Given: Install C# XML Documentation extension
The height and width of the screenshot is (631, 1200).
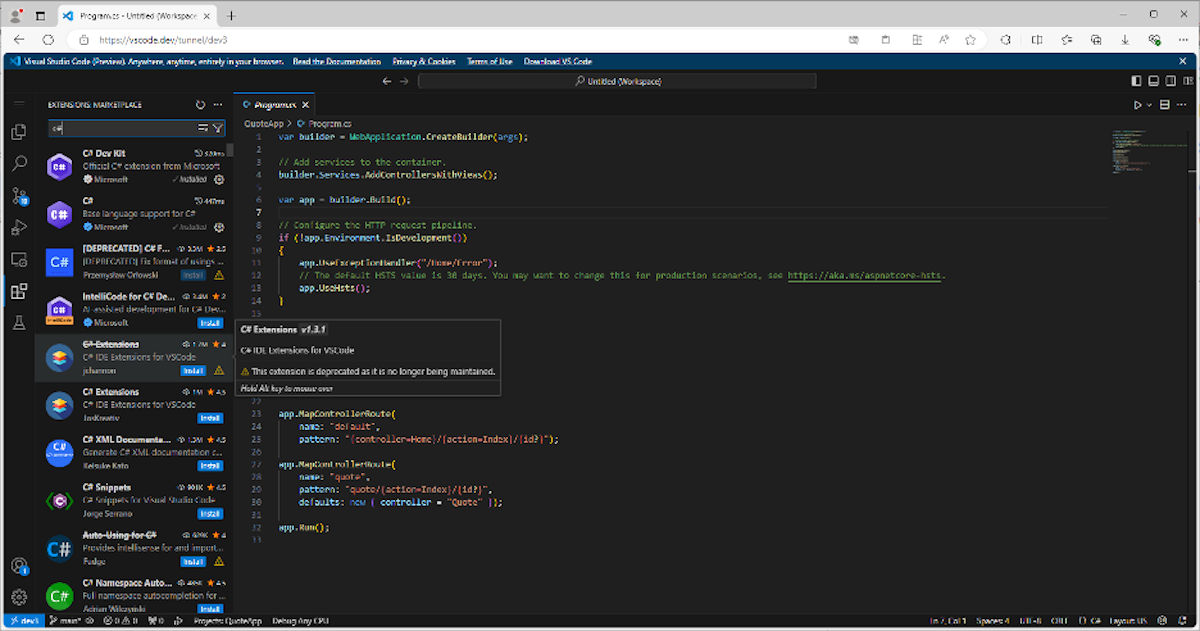Looking at the screenshot, I should pyautogui.click(x=210, y=466).
